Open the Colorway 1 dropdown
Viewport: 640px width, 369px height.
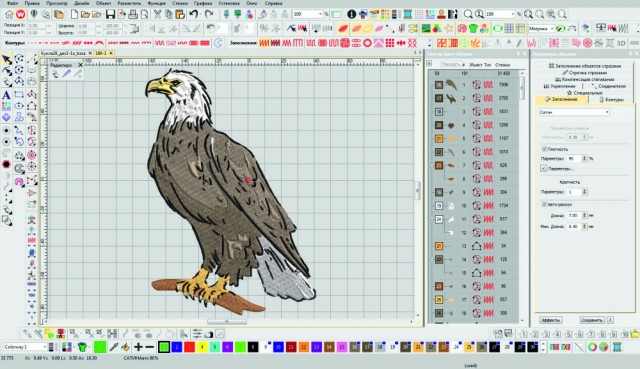click(x=25, y=347)
